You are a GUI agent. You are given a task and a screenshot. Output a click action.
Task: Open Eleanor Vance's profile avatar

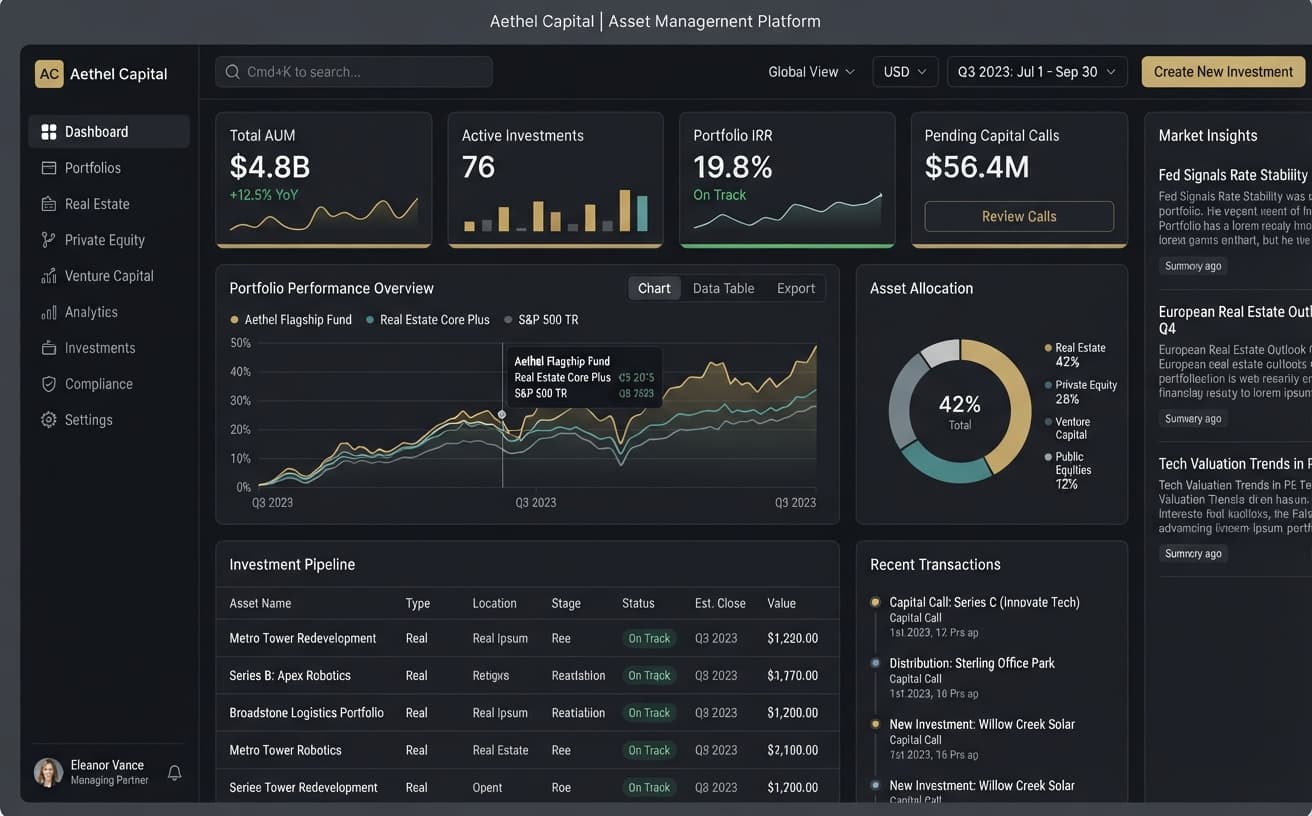pos(48,772)
